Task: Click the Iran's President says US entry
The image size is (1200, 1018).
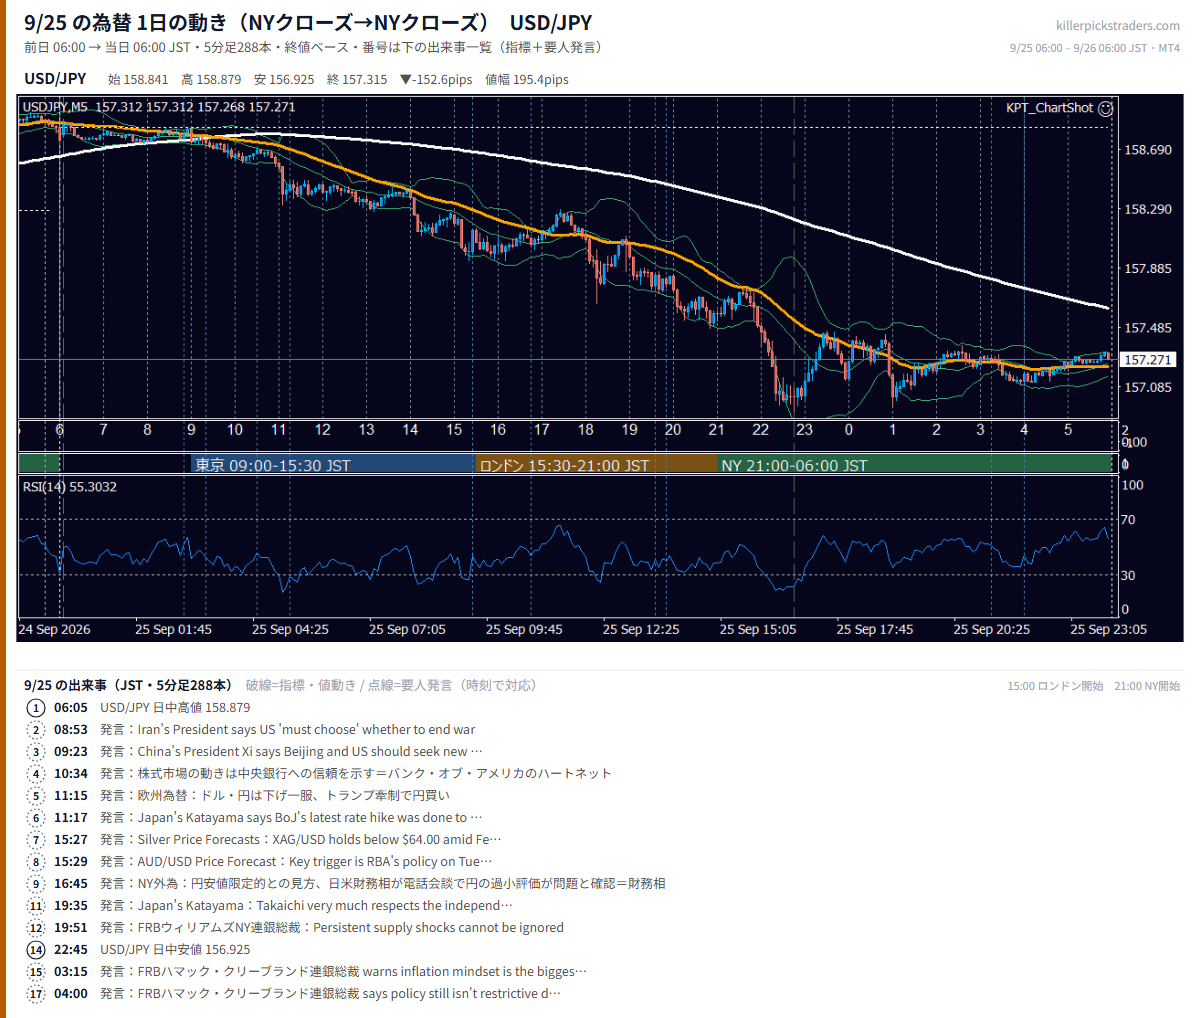Action: (288, 730)
